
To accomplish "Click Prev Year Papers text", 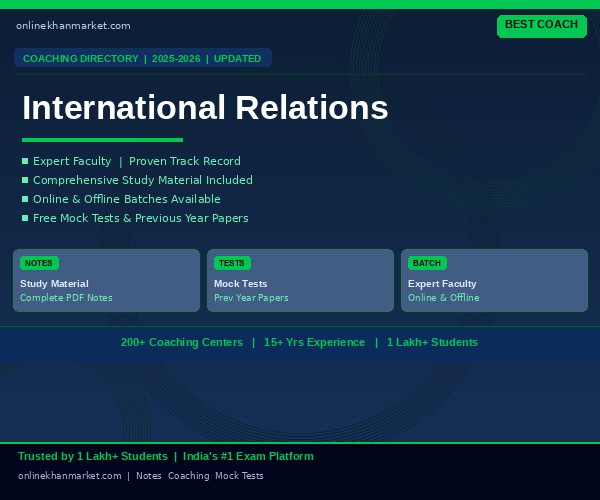I will pyautogui.click(x=251, y=298).
